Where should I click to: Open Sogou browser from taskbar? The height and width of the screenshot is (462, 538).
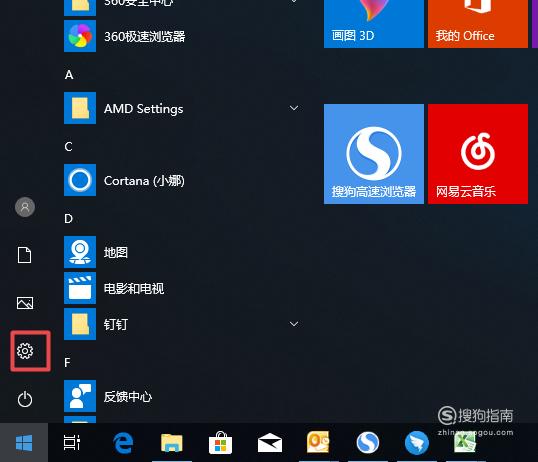pos(367,442)
